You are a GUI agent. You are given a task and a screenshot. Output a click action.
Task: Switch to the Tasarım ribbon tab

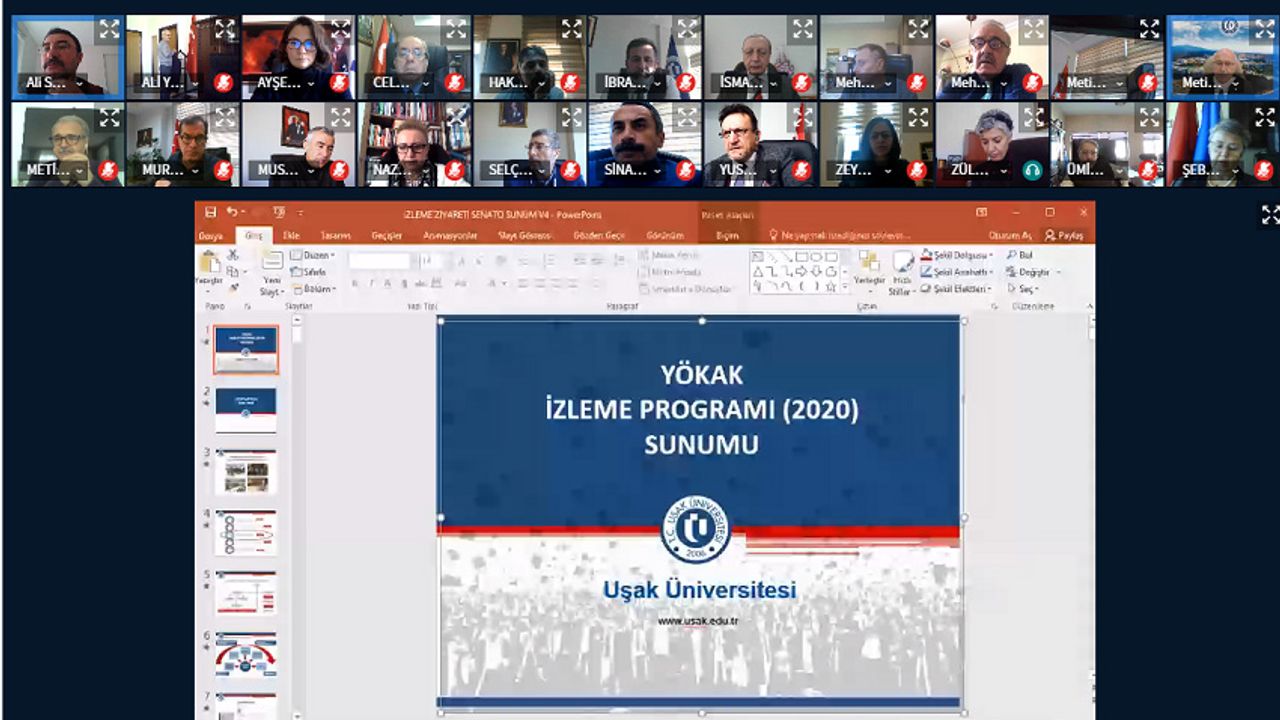[336, 236]
